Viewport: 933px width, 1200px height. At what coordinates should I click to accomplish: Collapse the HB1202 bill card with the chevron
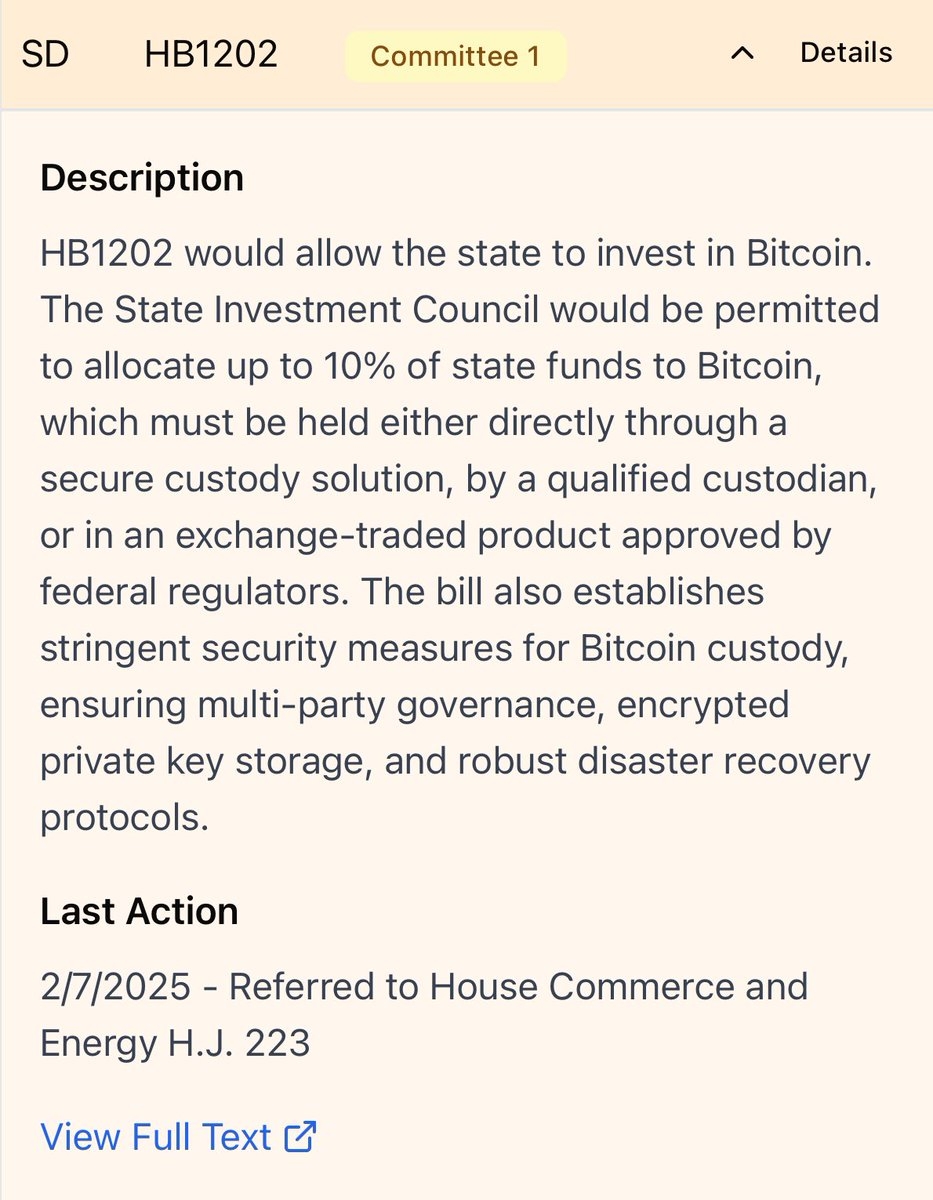click(742, 54)
